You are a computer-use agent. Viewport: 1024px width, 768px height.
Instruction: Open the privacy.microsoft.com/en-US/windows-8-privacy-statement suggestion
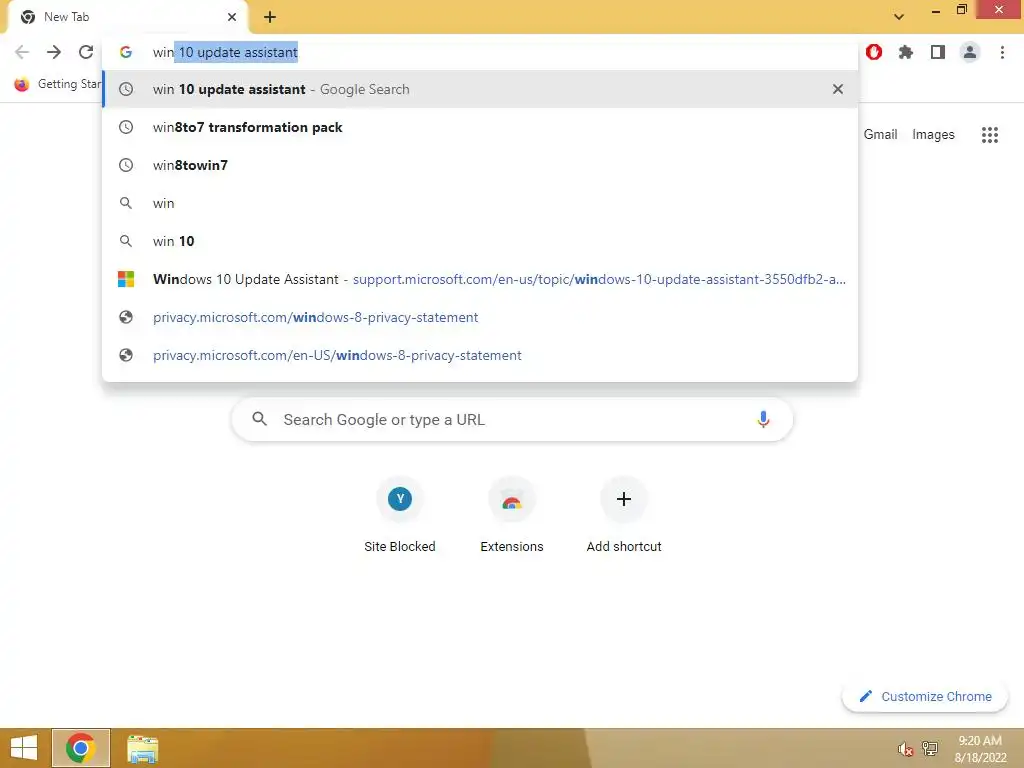[480, 355]
